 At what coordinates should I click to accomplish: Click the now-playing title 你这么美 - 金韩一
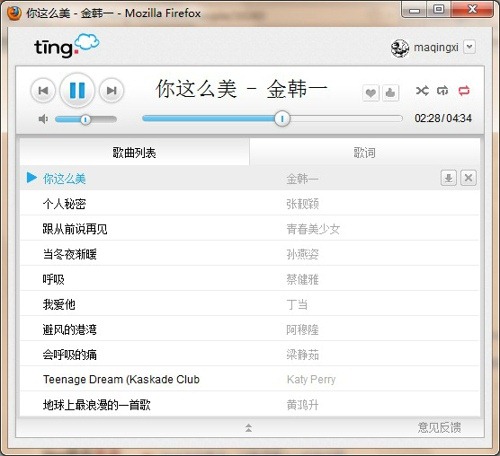tap(241, 89)
